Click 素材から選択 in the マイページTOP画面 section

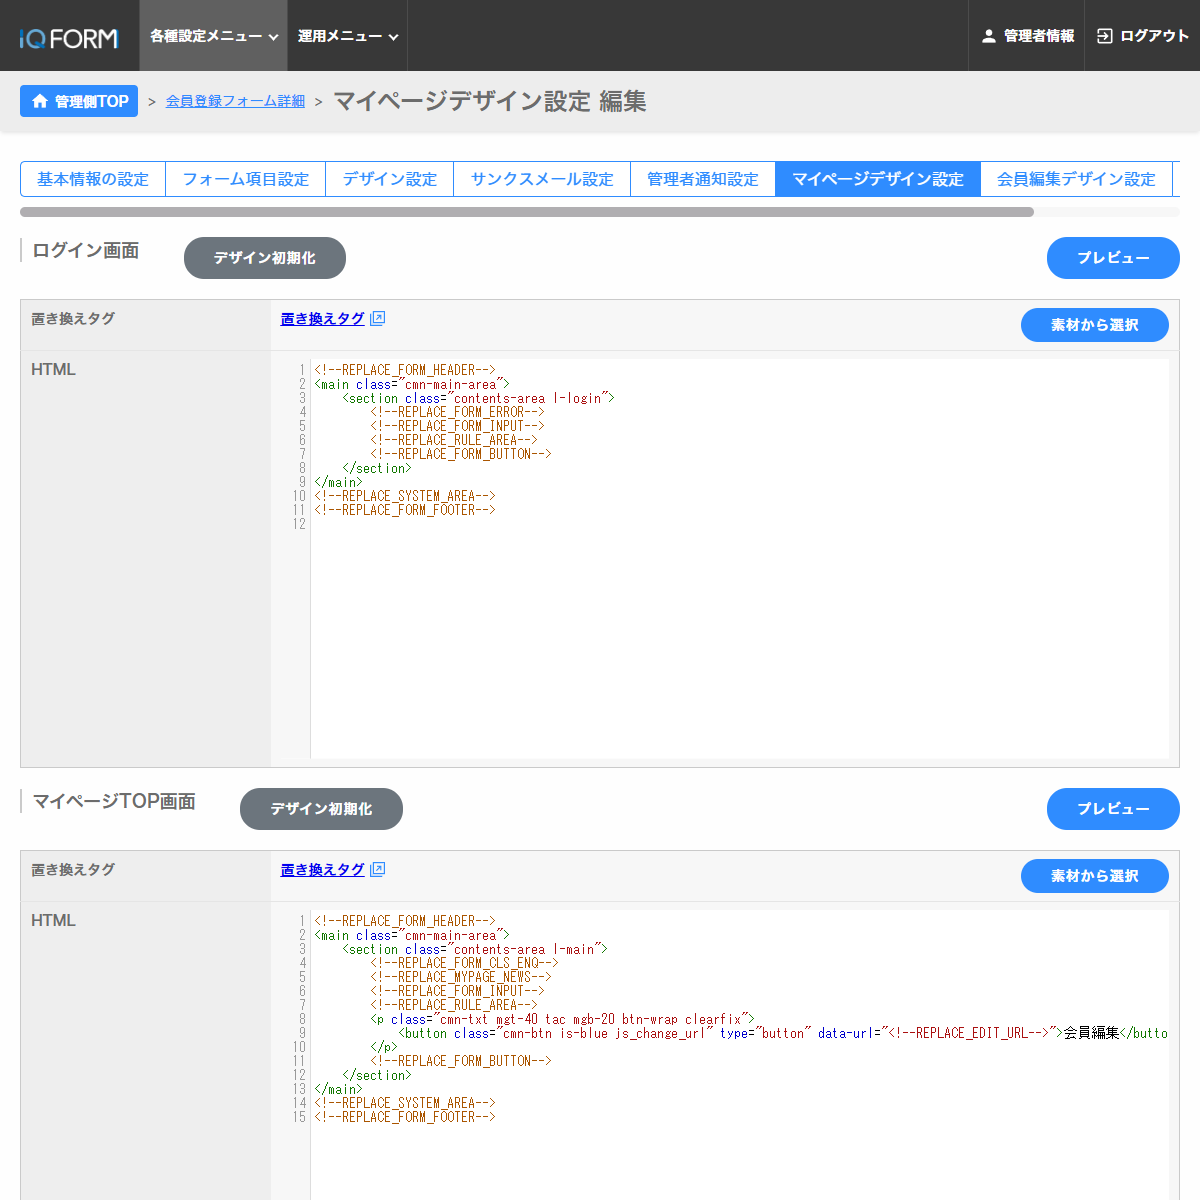coord(1094,875)
